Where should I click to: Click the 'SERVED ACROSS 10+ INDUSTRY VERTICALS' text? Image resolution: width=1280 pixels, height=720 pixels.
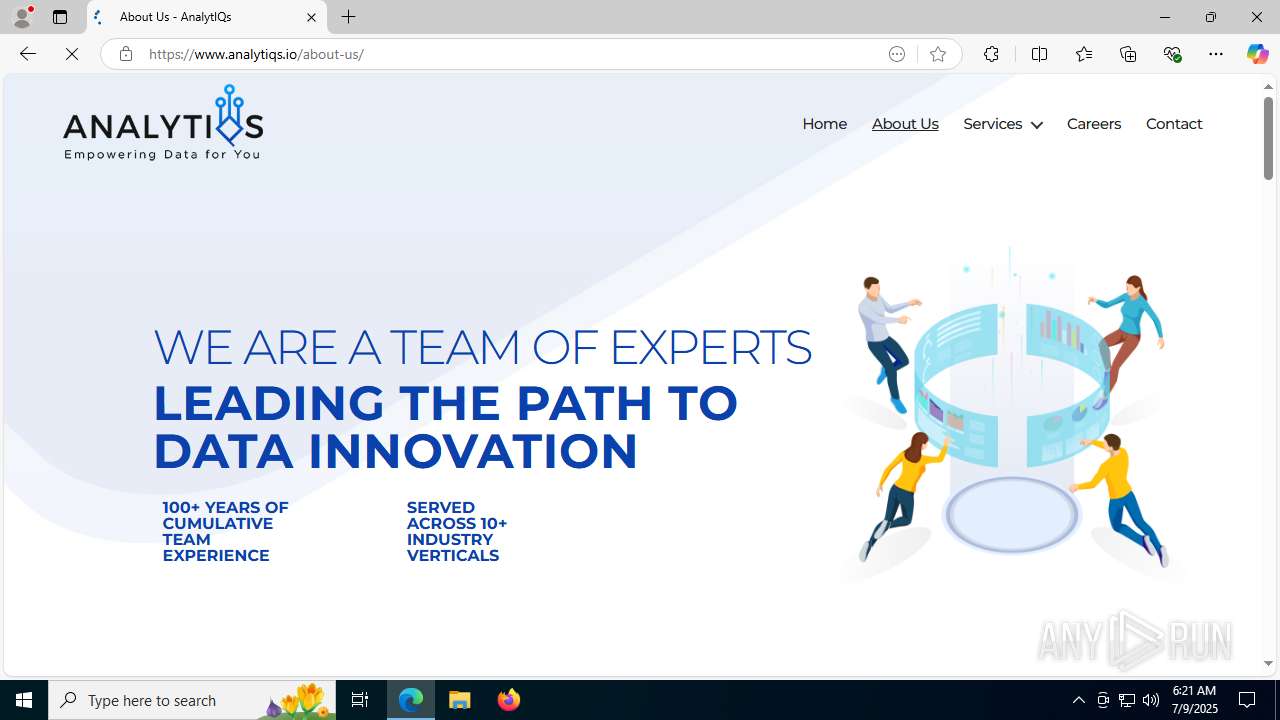[456, 531]
